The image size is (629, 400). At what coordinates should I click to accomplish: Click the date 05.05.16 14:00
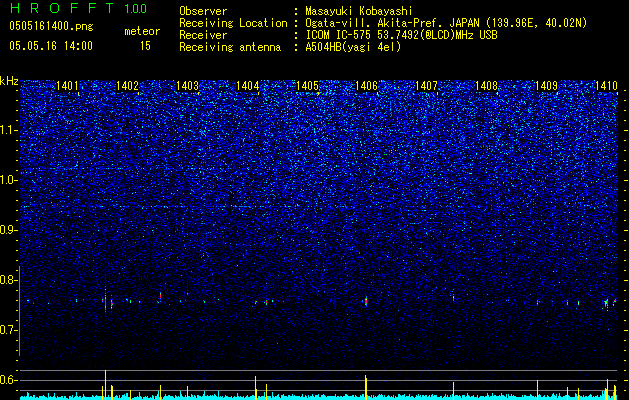[51, 46]
